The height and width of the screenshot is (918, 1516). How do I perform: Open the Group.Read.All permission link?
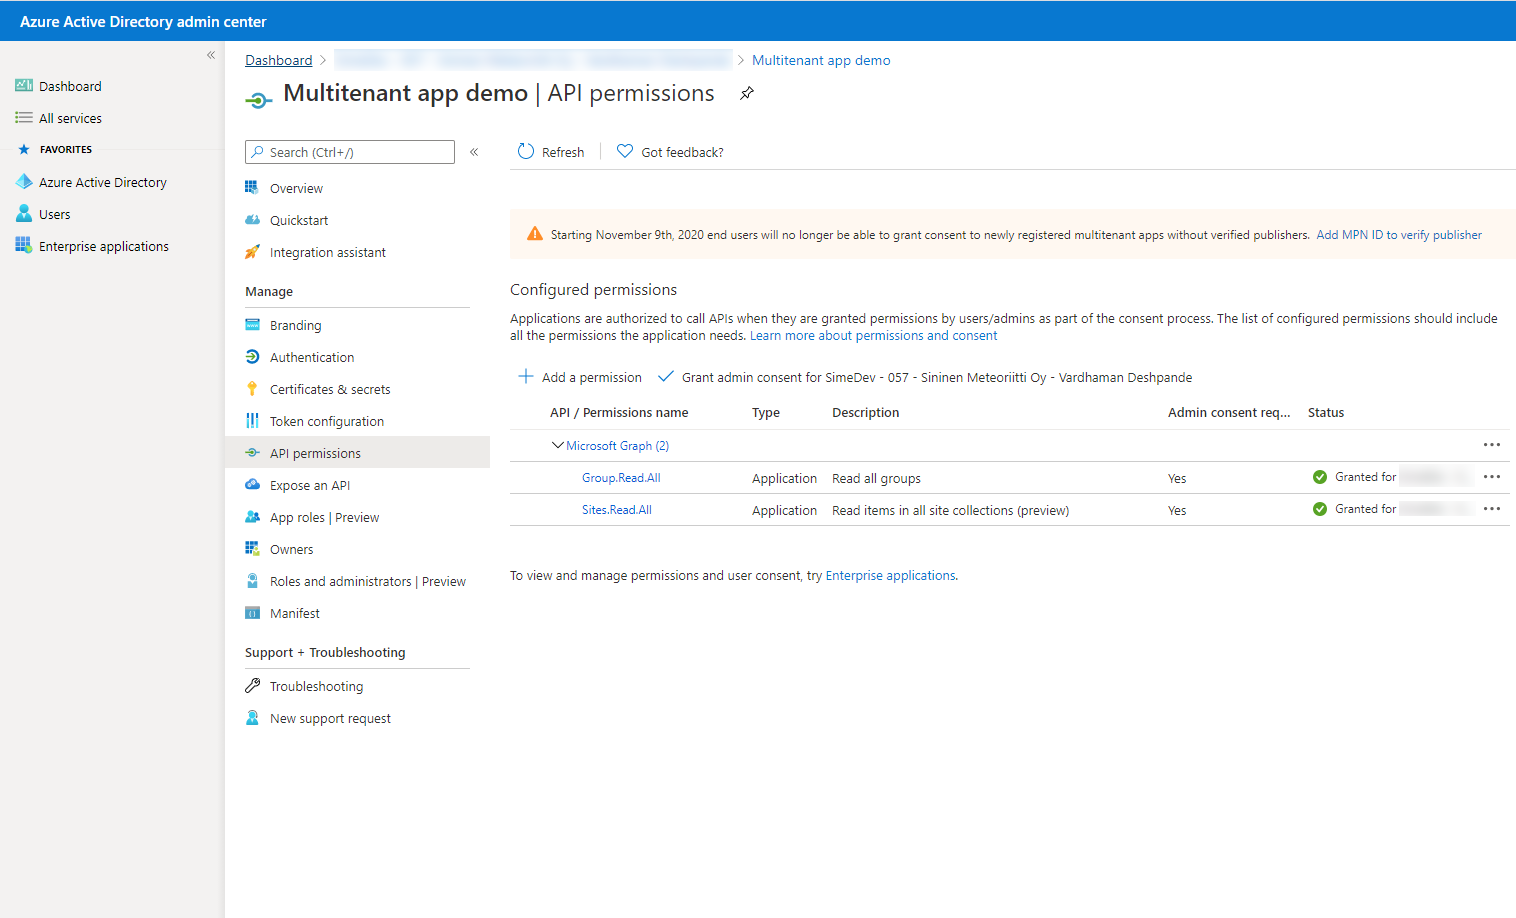click(x=621, y=478)
